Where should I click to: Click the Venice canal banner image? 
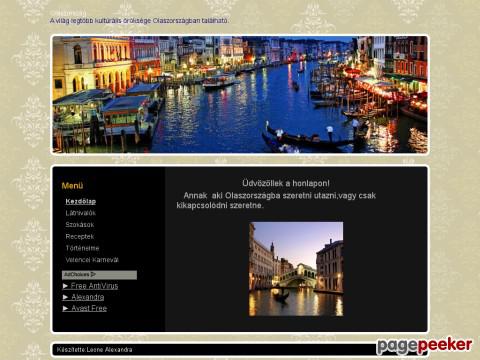(240, 95)
